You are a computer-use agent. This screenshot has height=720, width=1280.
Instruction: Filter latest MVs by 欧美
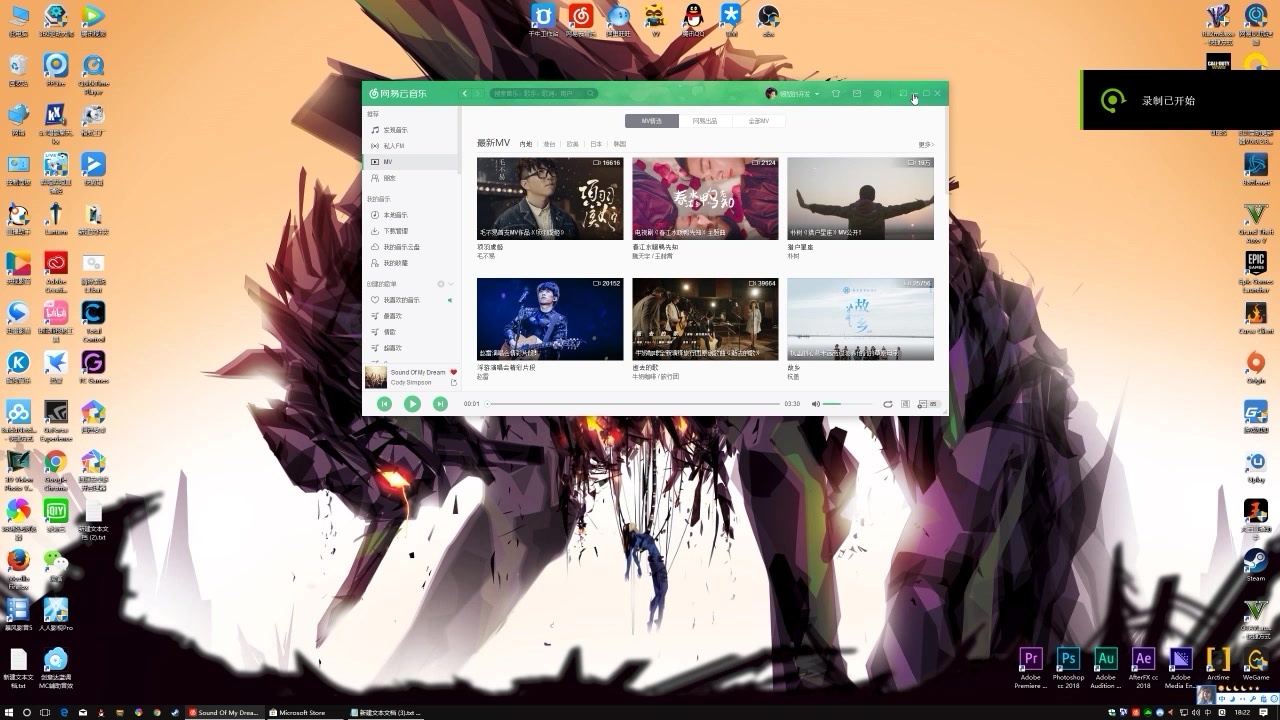573,144
